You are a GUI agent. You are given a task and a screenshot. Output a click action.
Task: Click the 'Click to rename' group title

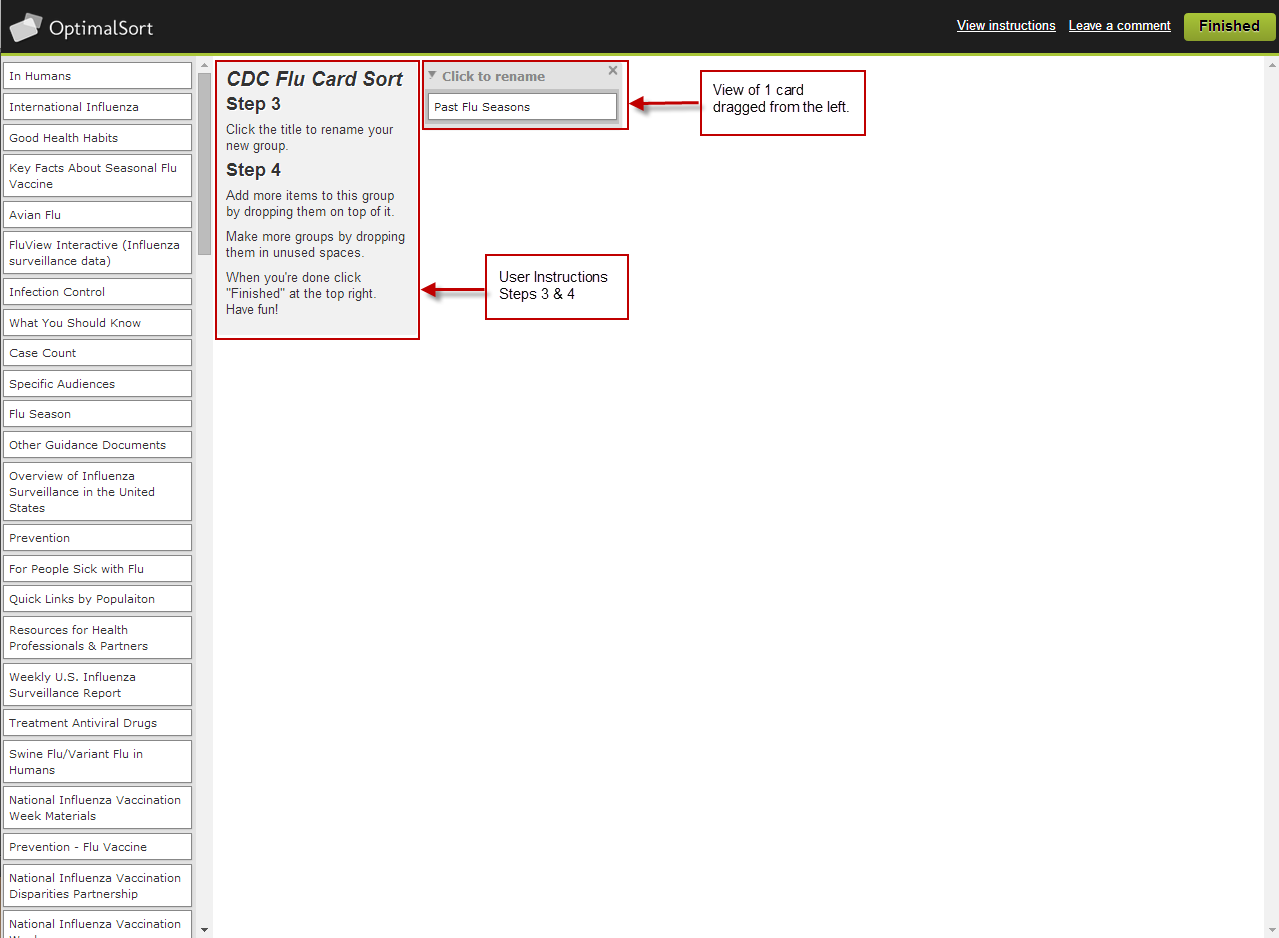[493, 76]
